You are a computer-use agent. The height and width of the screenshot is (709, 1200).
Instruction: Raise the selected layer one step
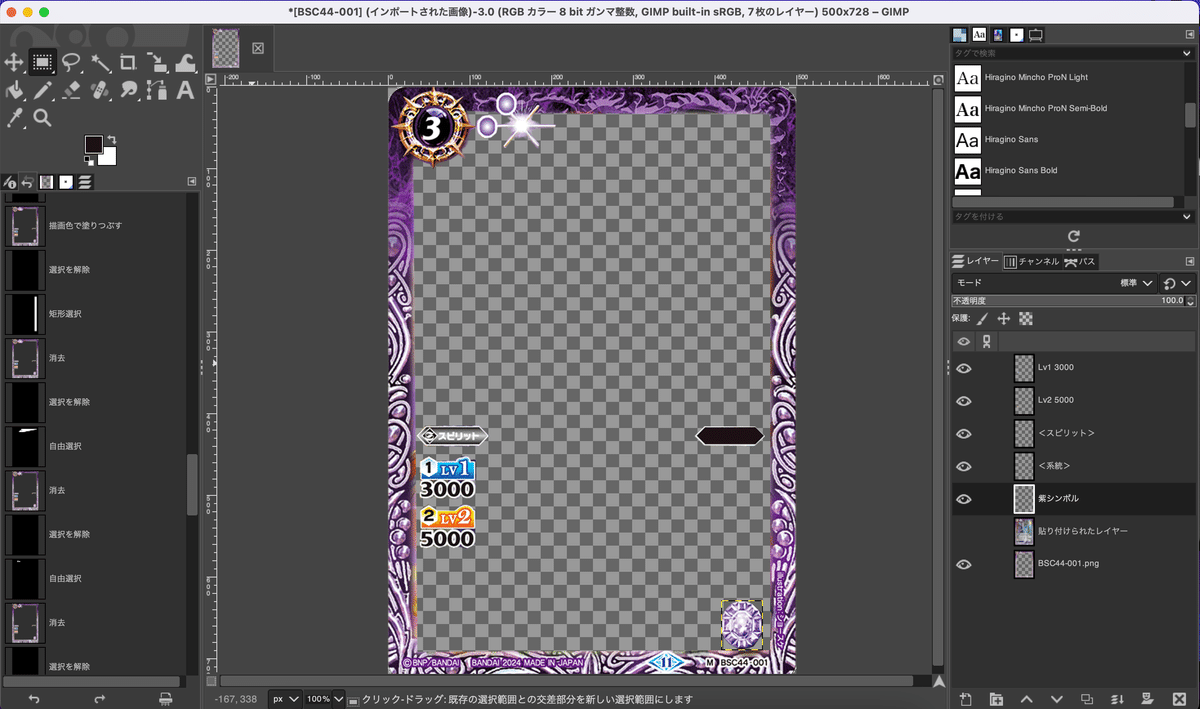(x=1026, y=698)
